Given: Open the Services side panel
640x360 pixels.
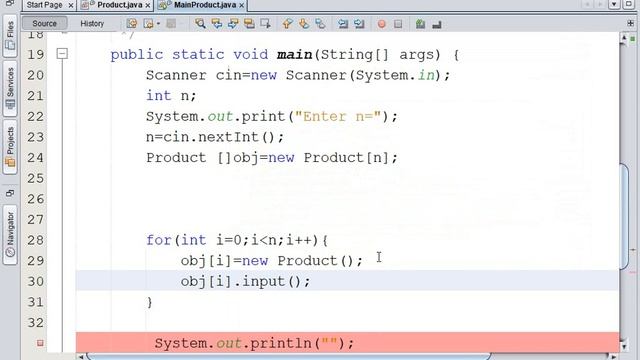Looking at the screenshot, I should 10,88.
